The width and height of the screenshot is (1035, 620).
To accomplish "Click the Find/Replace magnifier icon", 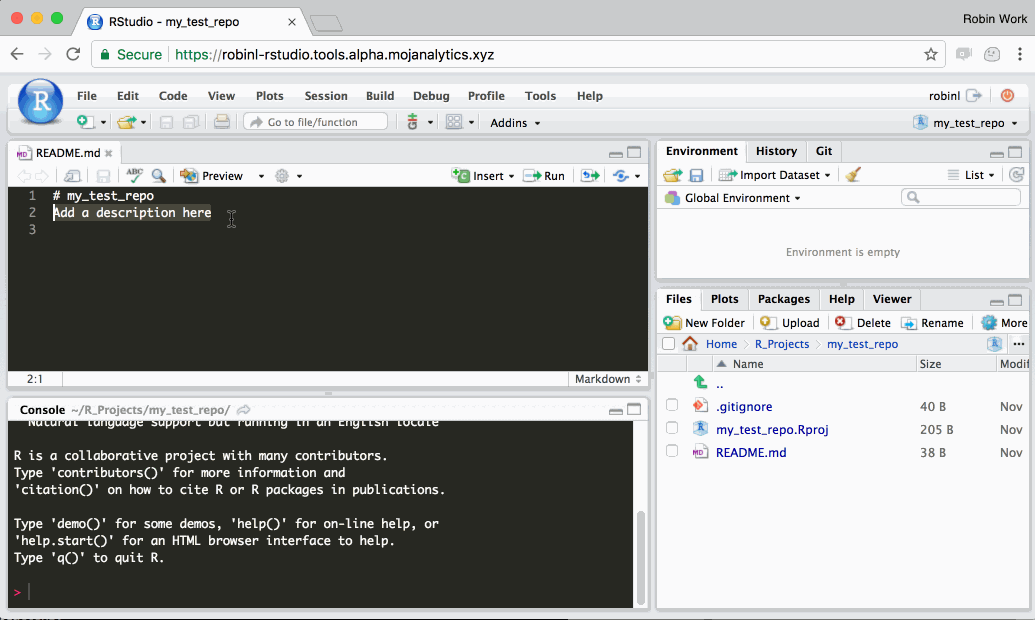I will 158,176.
